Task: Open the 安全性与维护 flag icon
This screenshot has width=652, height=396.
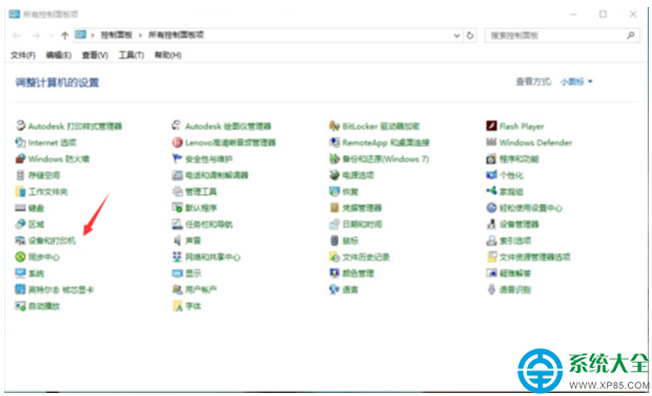Action: (178, 159)
